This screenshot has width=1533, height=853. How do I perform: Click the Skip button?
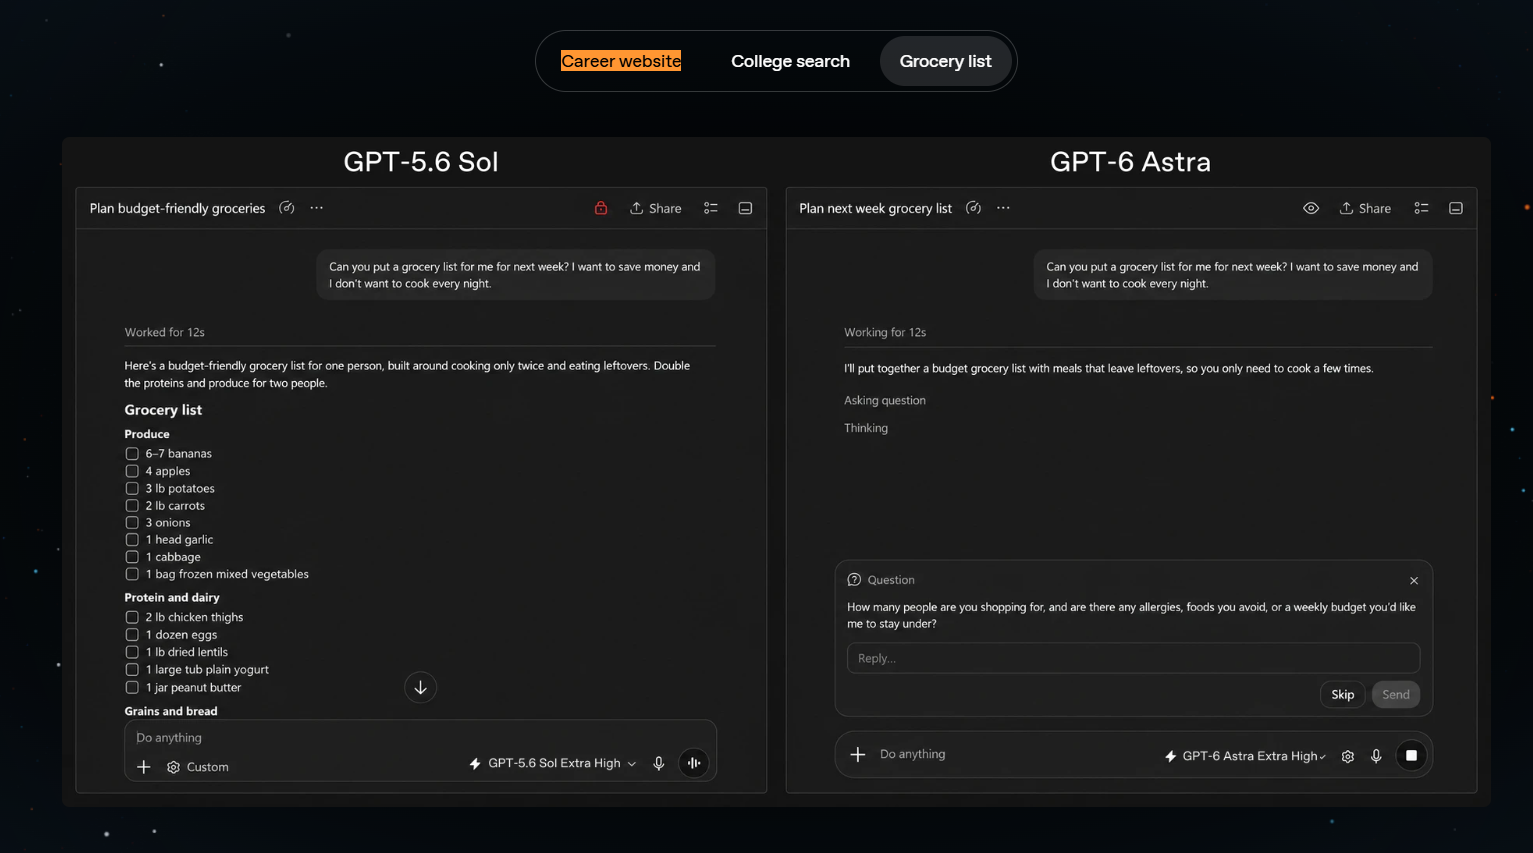[x=1343, y=695]
